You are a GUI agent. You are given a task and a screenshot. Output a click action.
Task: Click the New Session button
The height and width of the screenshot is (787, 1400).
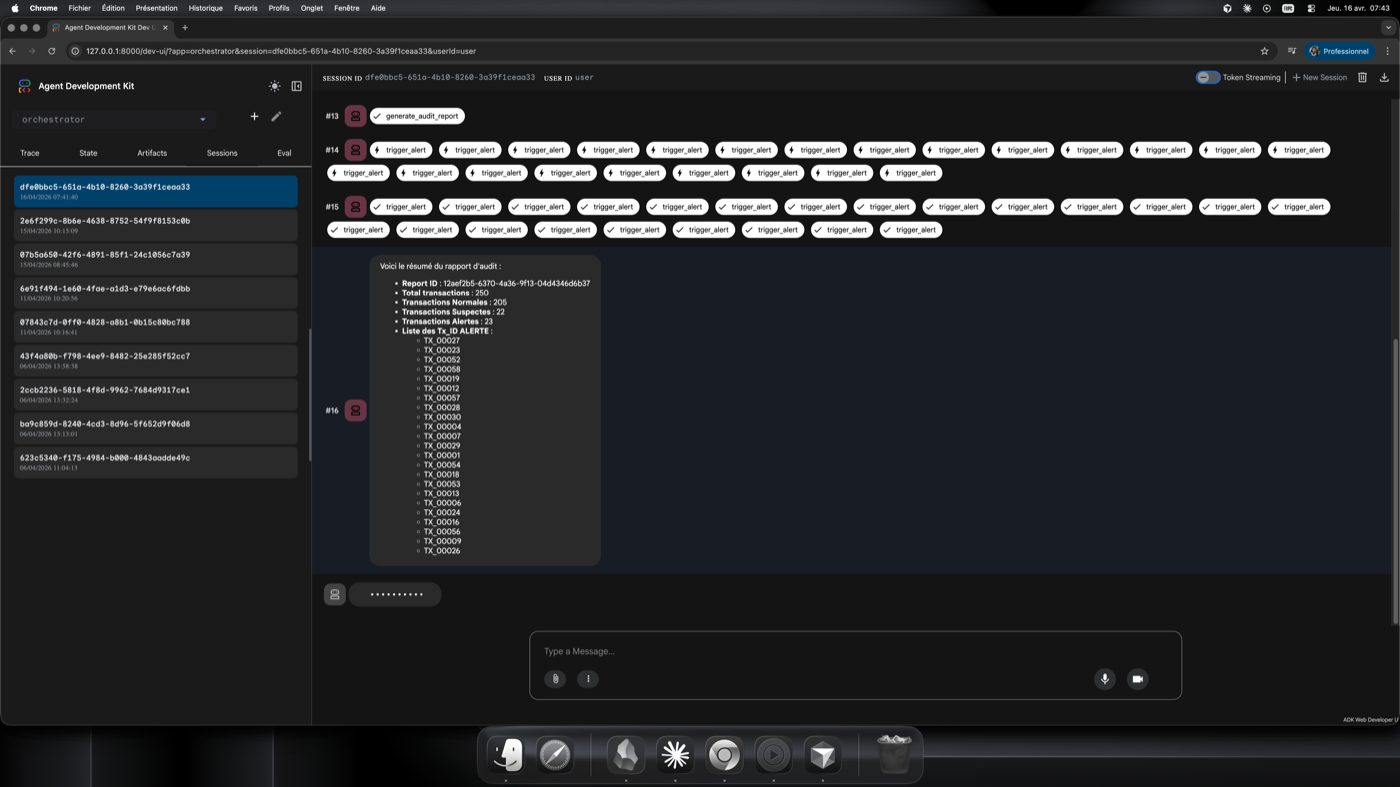point(1320,77)
